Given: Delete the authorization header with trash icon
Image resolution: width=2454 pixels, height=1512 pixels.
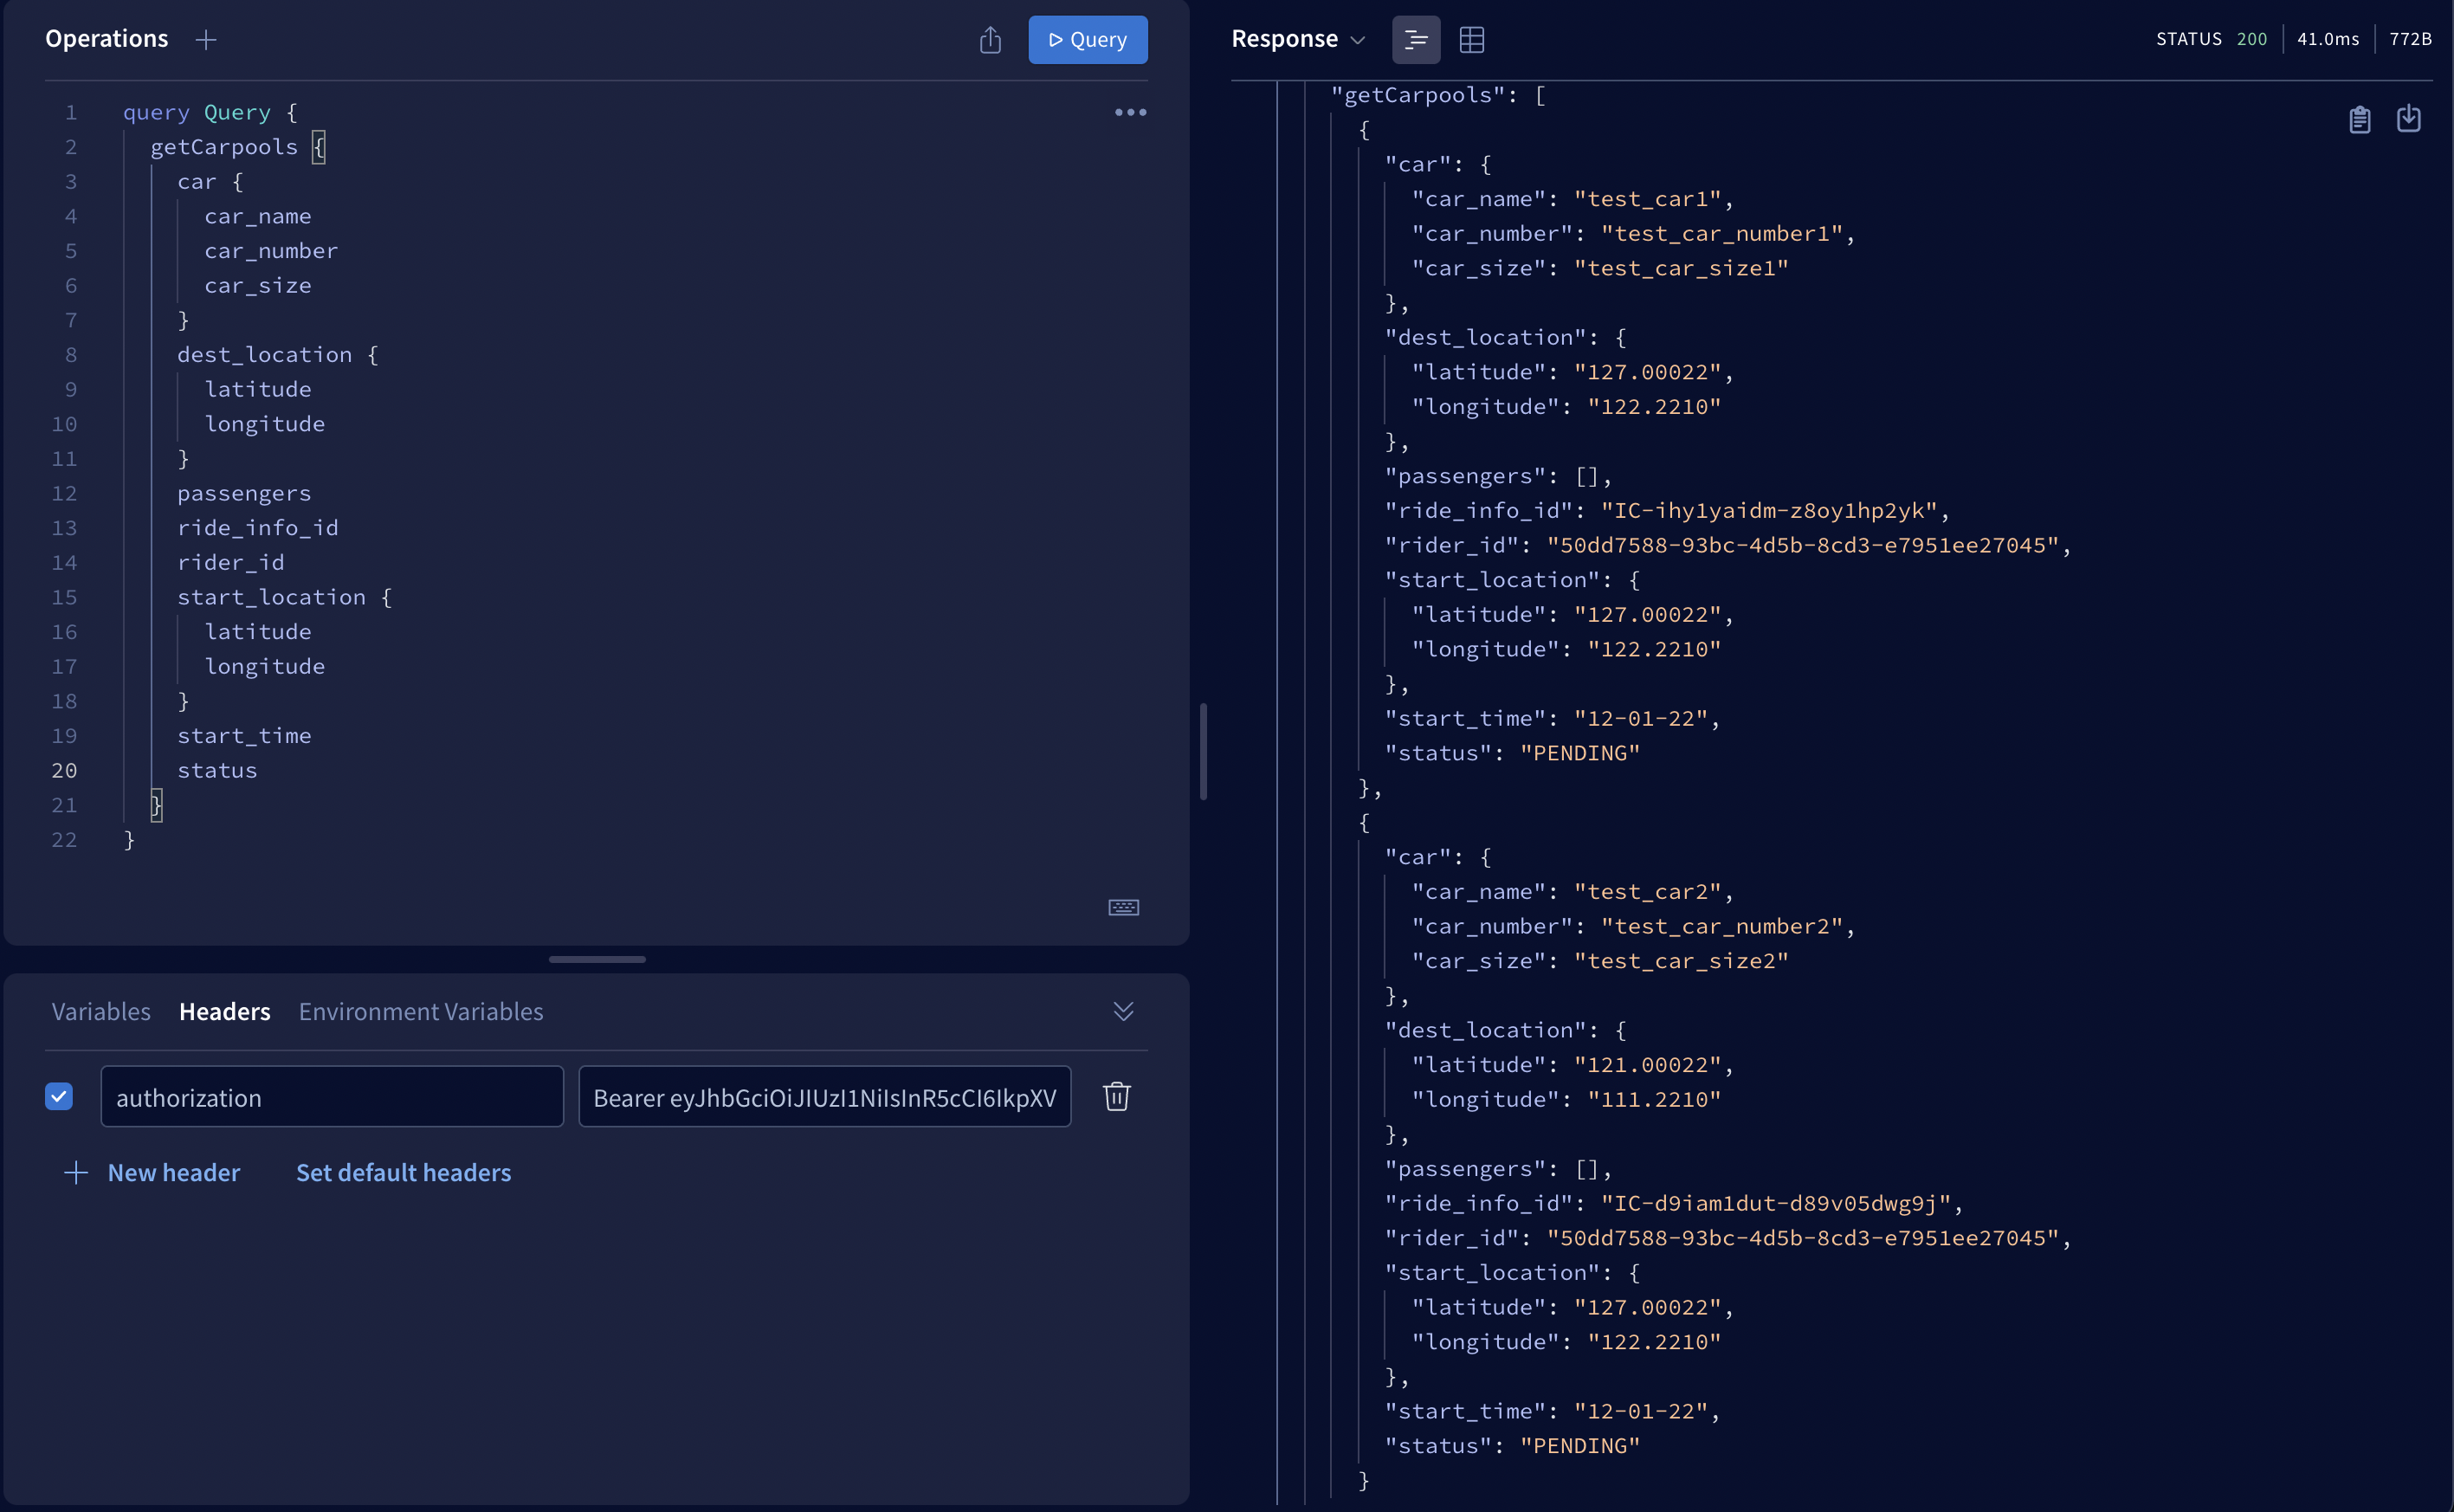Looking at the screenshot, I should (1116, 1096).
